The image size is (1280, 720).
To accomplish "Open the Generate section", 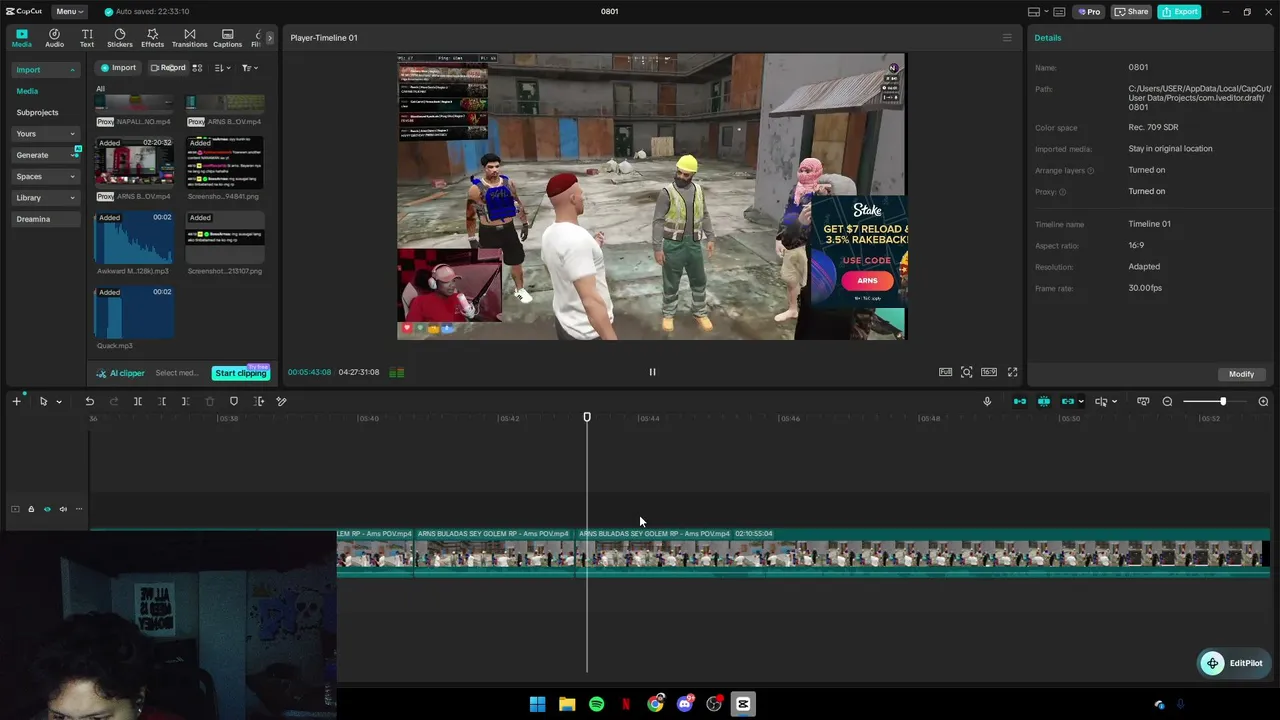I will point(45,155).
